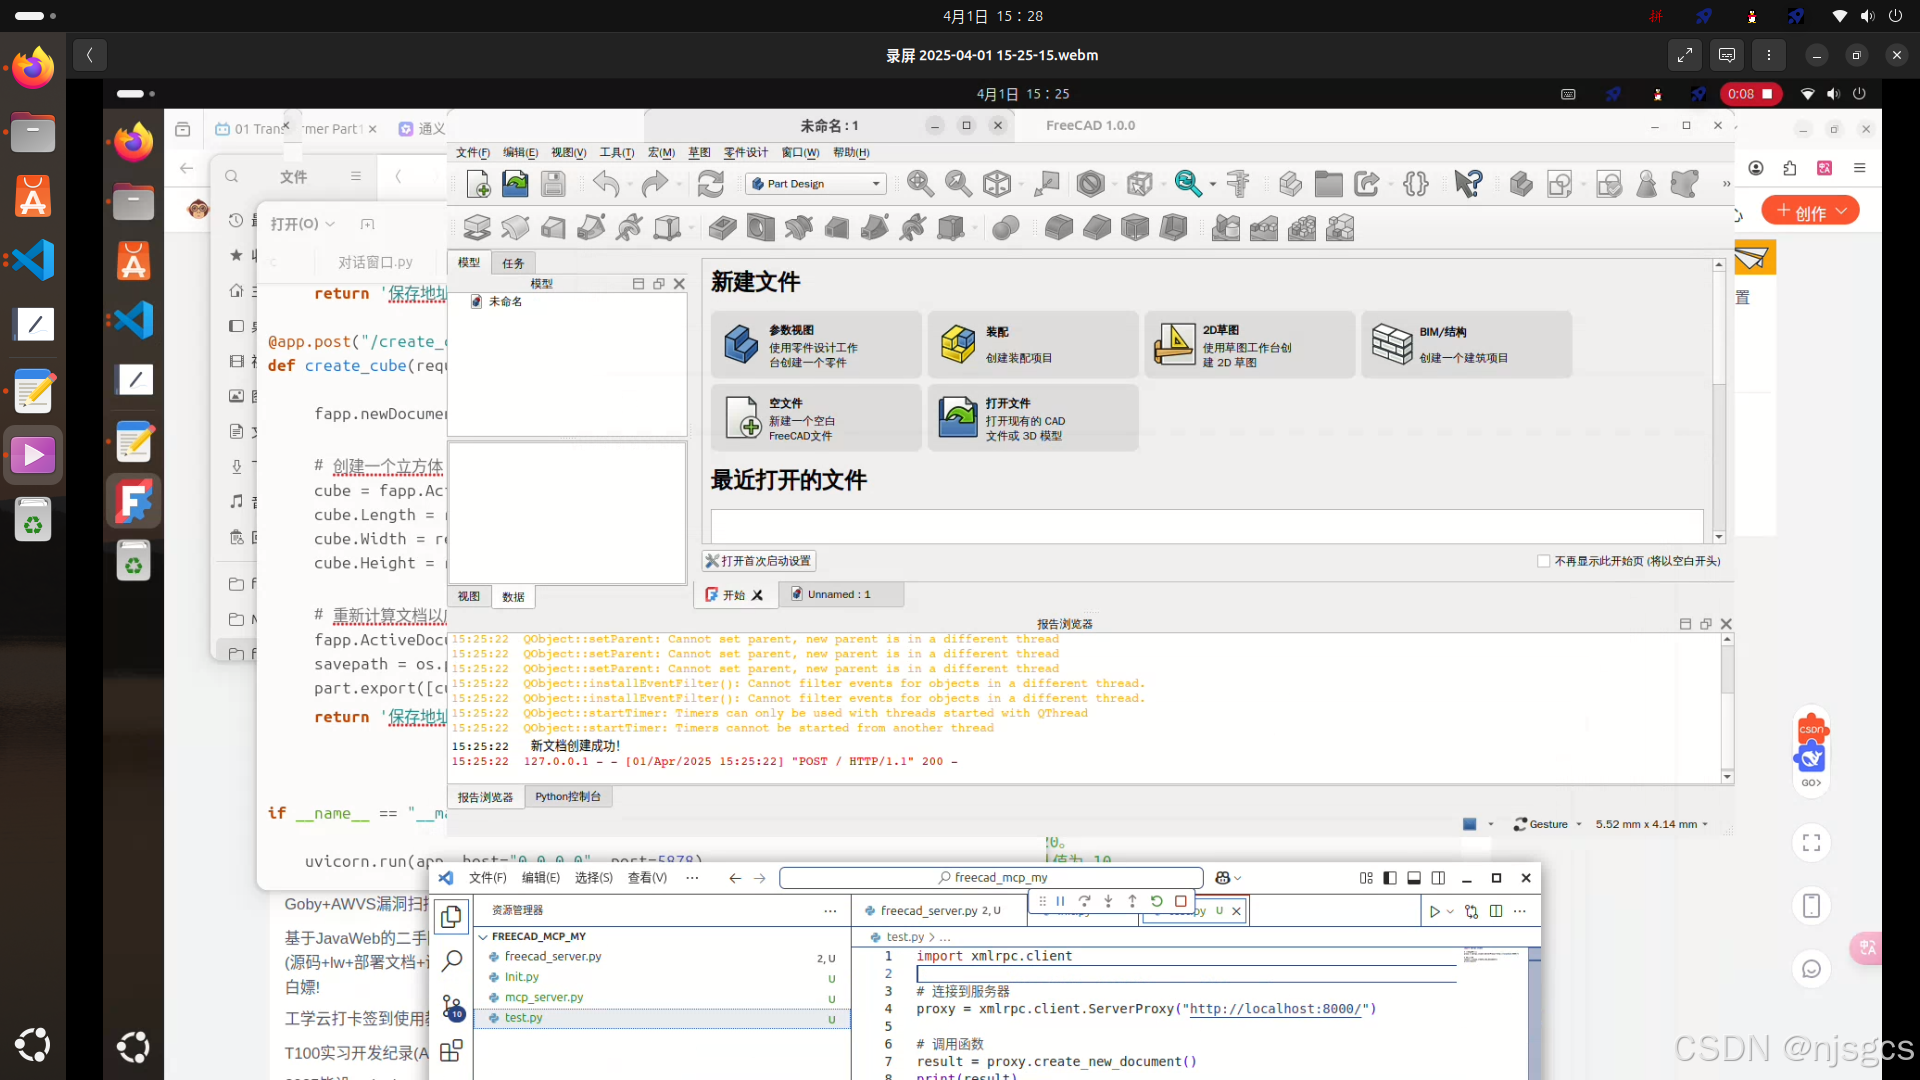Toggle VS Code primary sidebar layout button
Screen dimensions: 1920x1080
coord(1390,878)
